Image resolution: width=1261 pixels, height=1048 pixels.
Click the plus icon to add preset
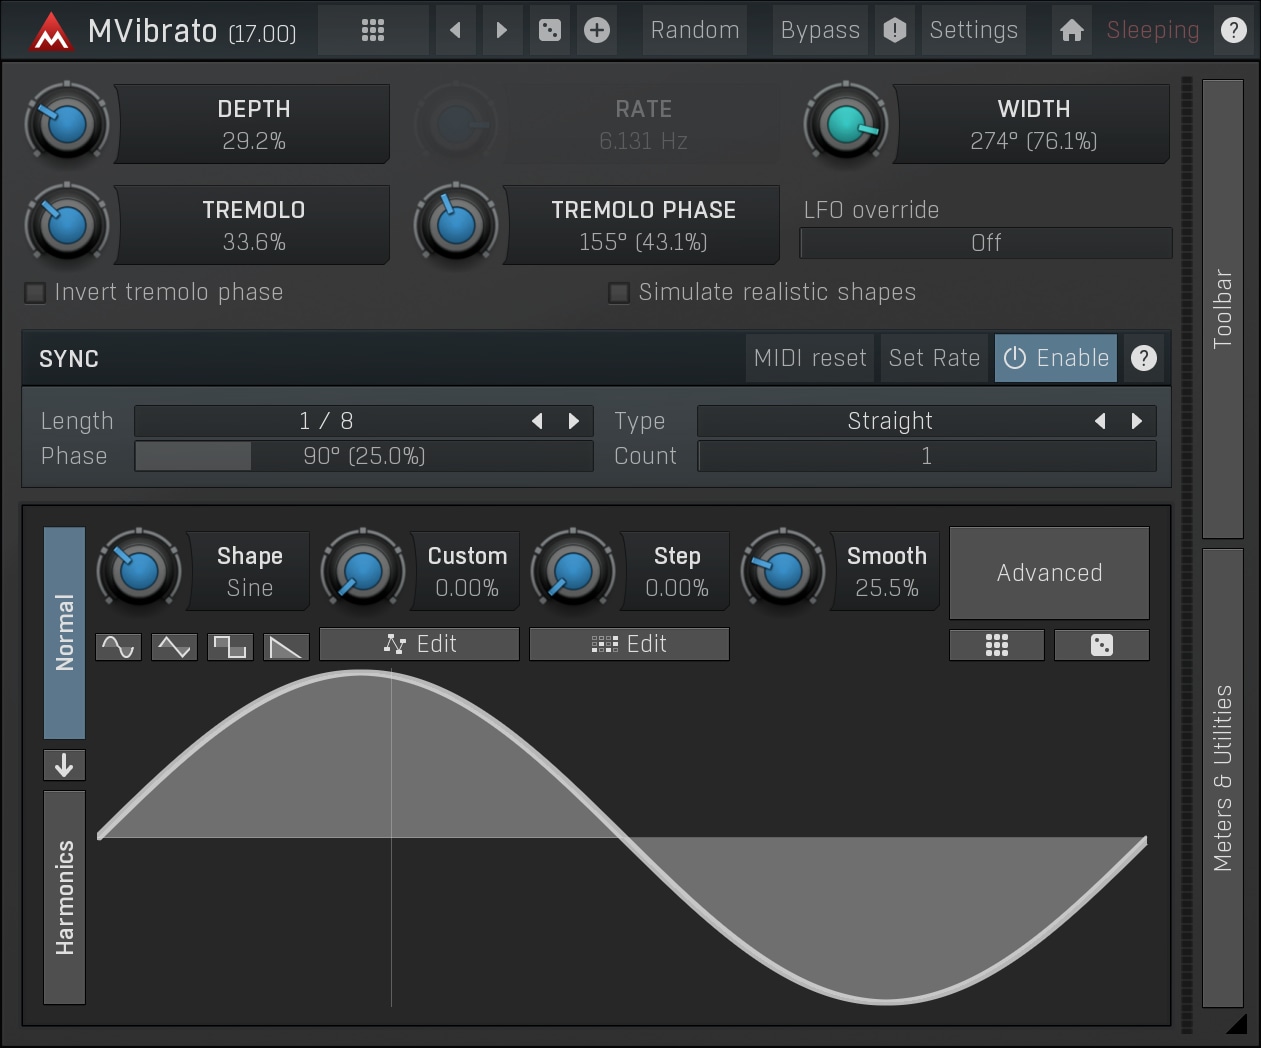(x=597, y=30)
